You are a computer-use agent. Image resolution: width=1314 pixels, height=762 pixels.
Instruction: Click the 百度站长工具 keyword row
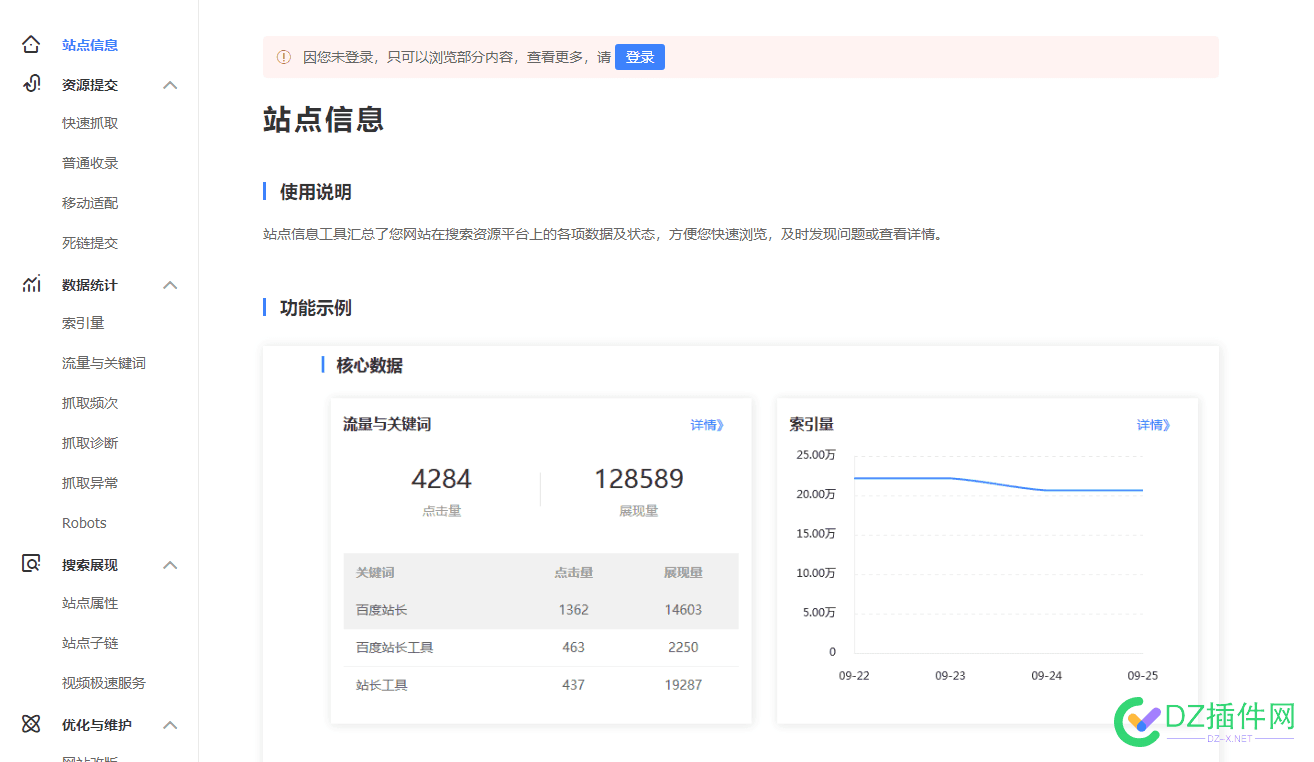point(541,647)
